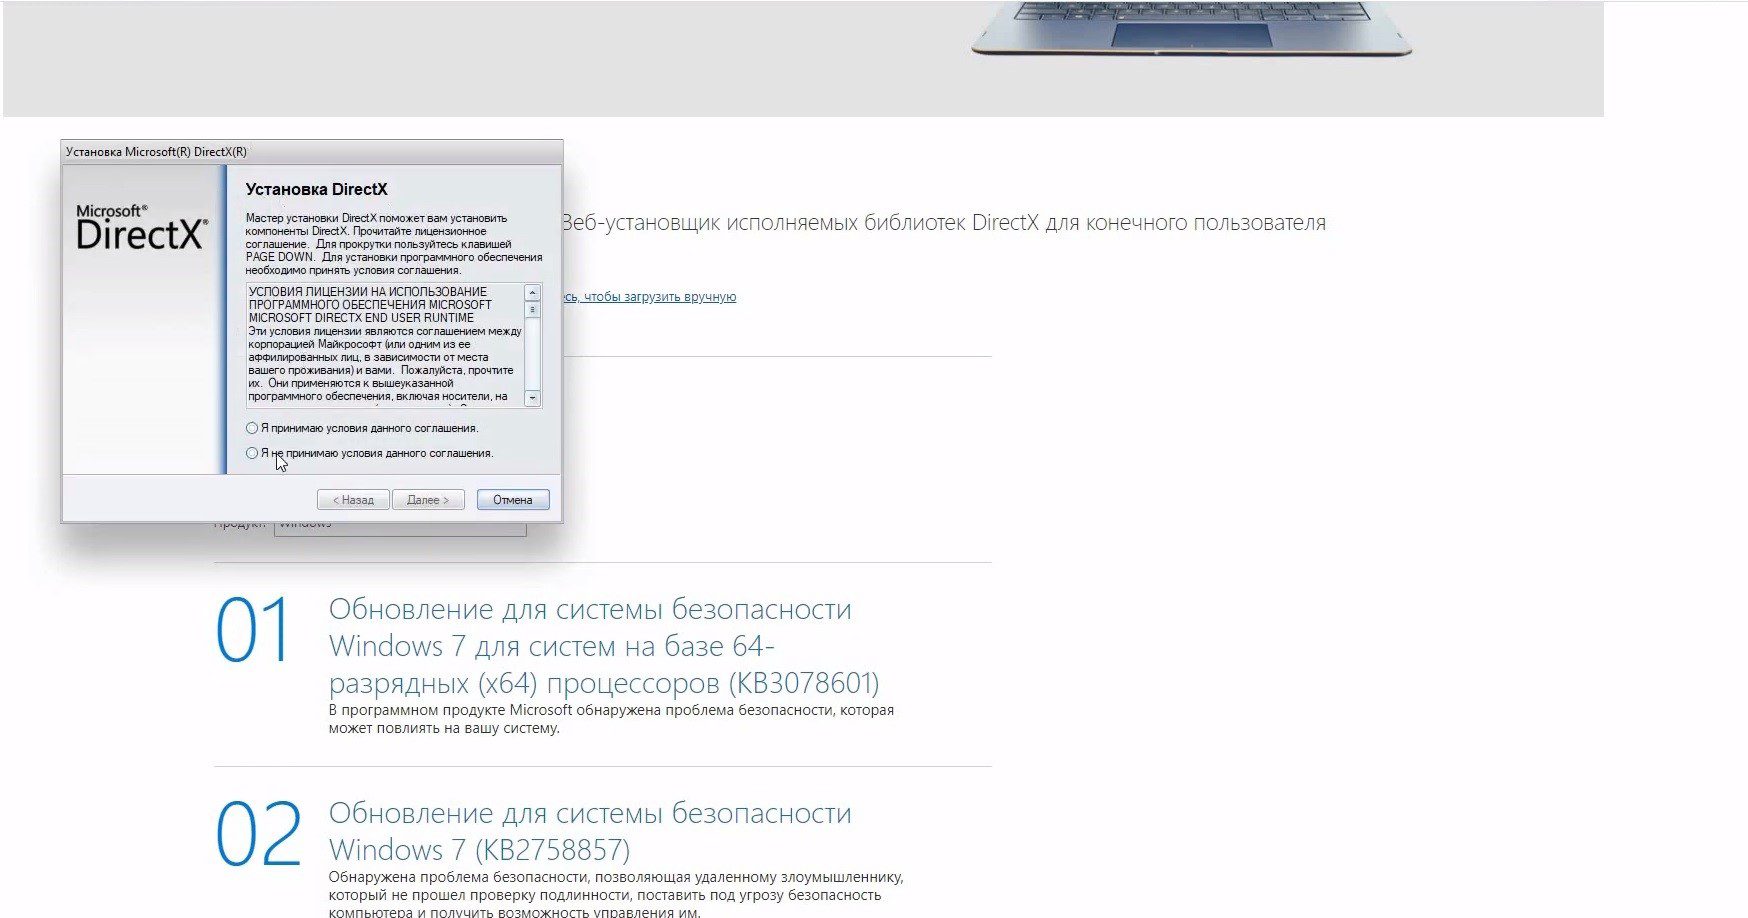Click license text scrollbar up arrow
Screen dimensions: 1748x918
click(533, 292)
